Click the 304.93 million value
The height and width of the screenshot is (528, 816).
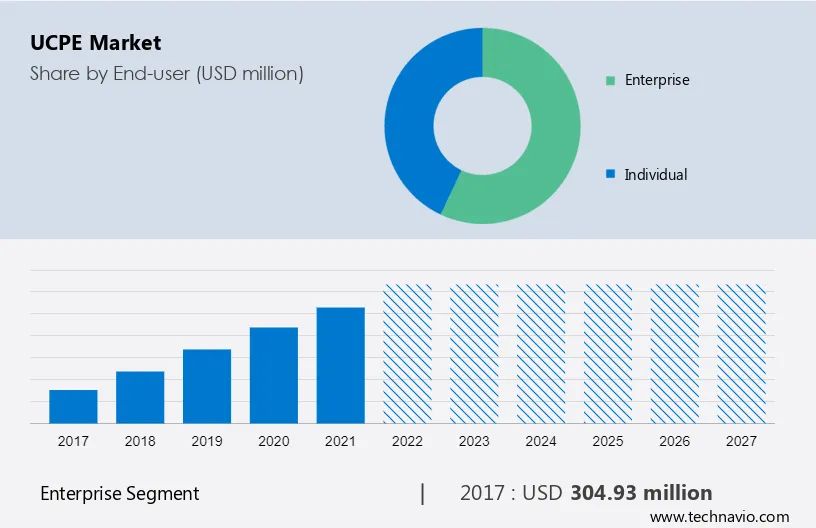tap(641, 493)
